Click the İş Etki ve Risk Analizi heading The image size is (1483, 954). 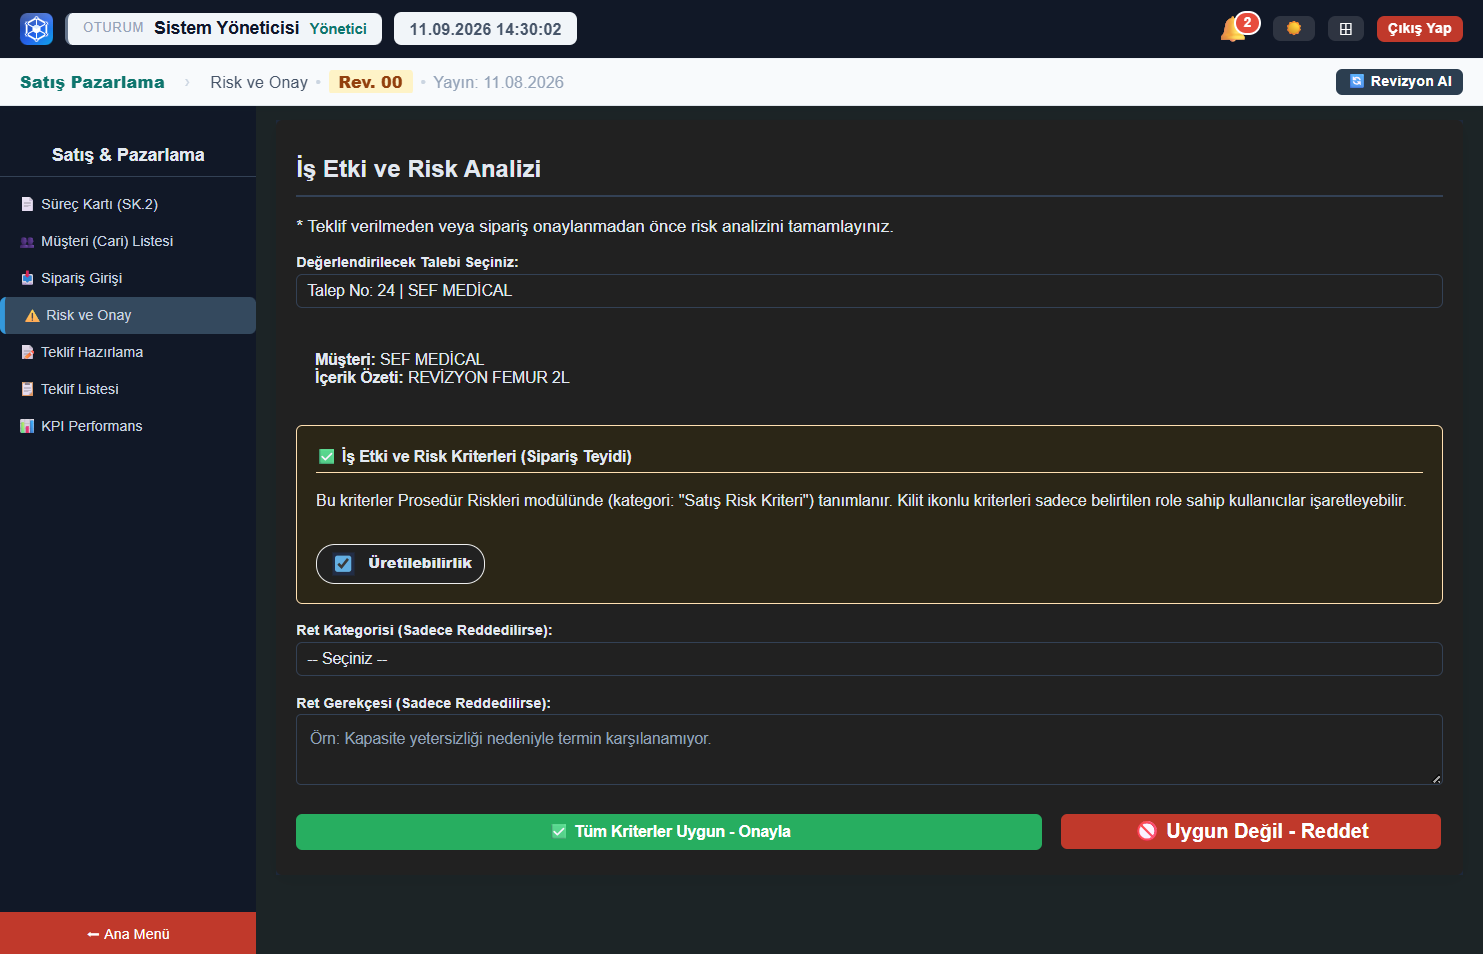pyautogui.click(x=418, y=169)
